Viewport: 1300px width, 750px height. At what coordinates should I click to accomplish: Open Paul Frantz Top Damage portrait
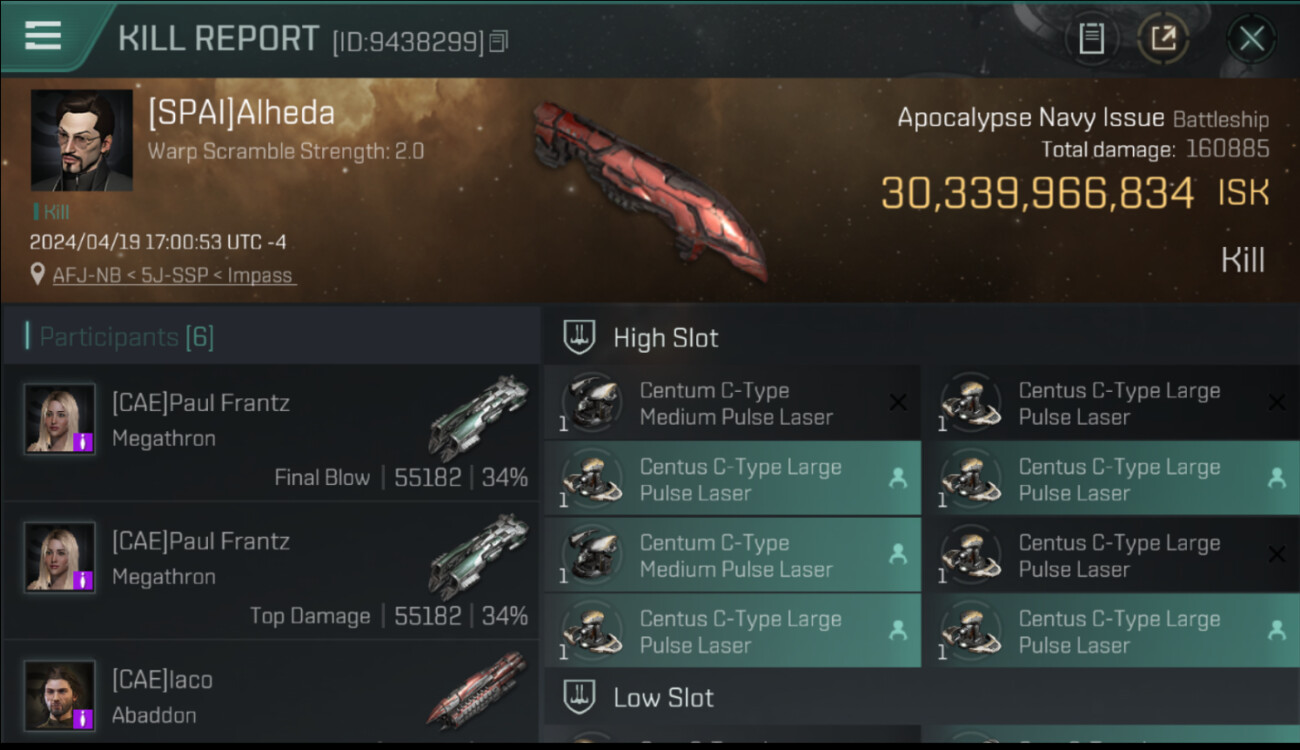click(60, 556)
